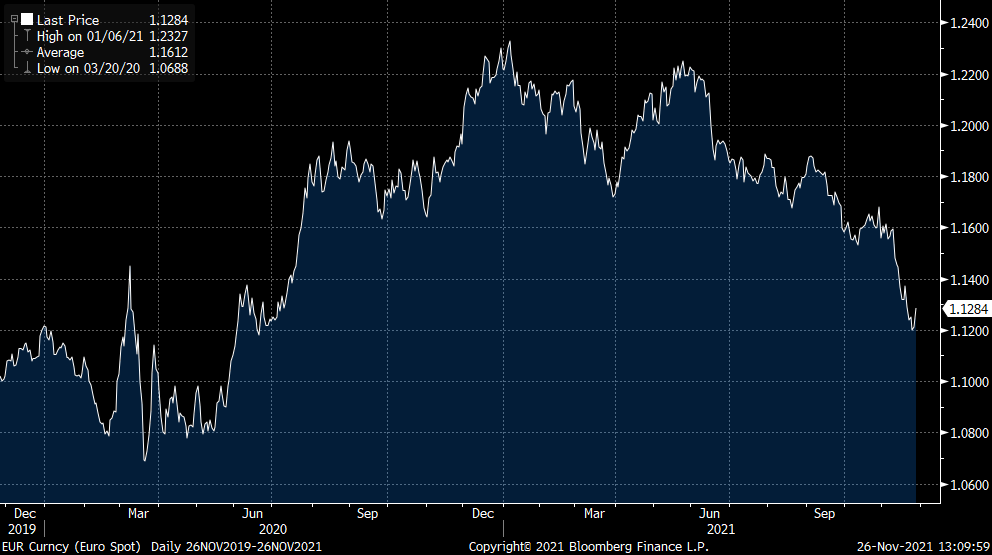Screen dimensions: 992x555
Task: Click the 1.2400 y-axis label
Action: (x=966, y=24)
